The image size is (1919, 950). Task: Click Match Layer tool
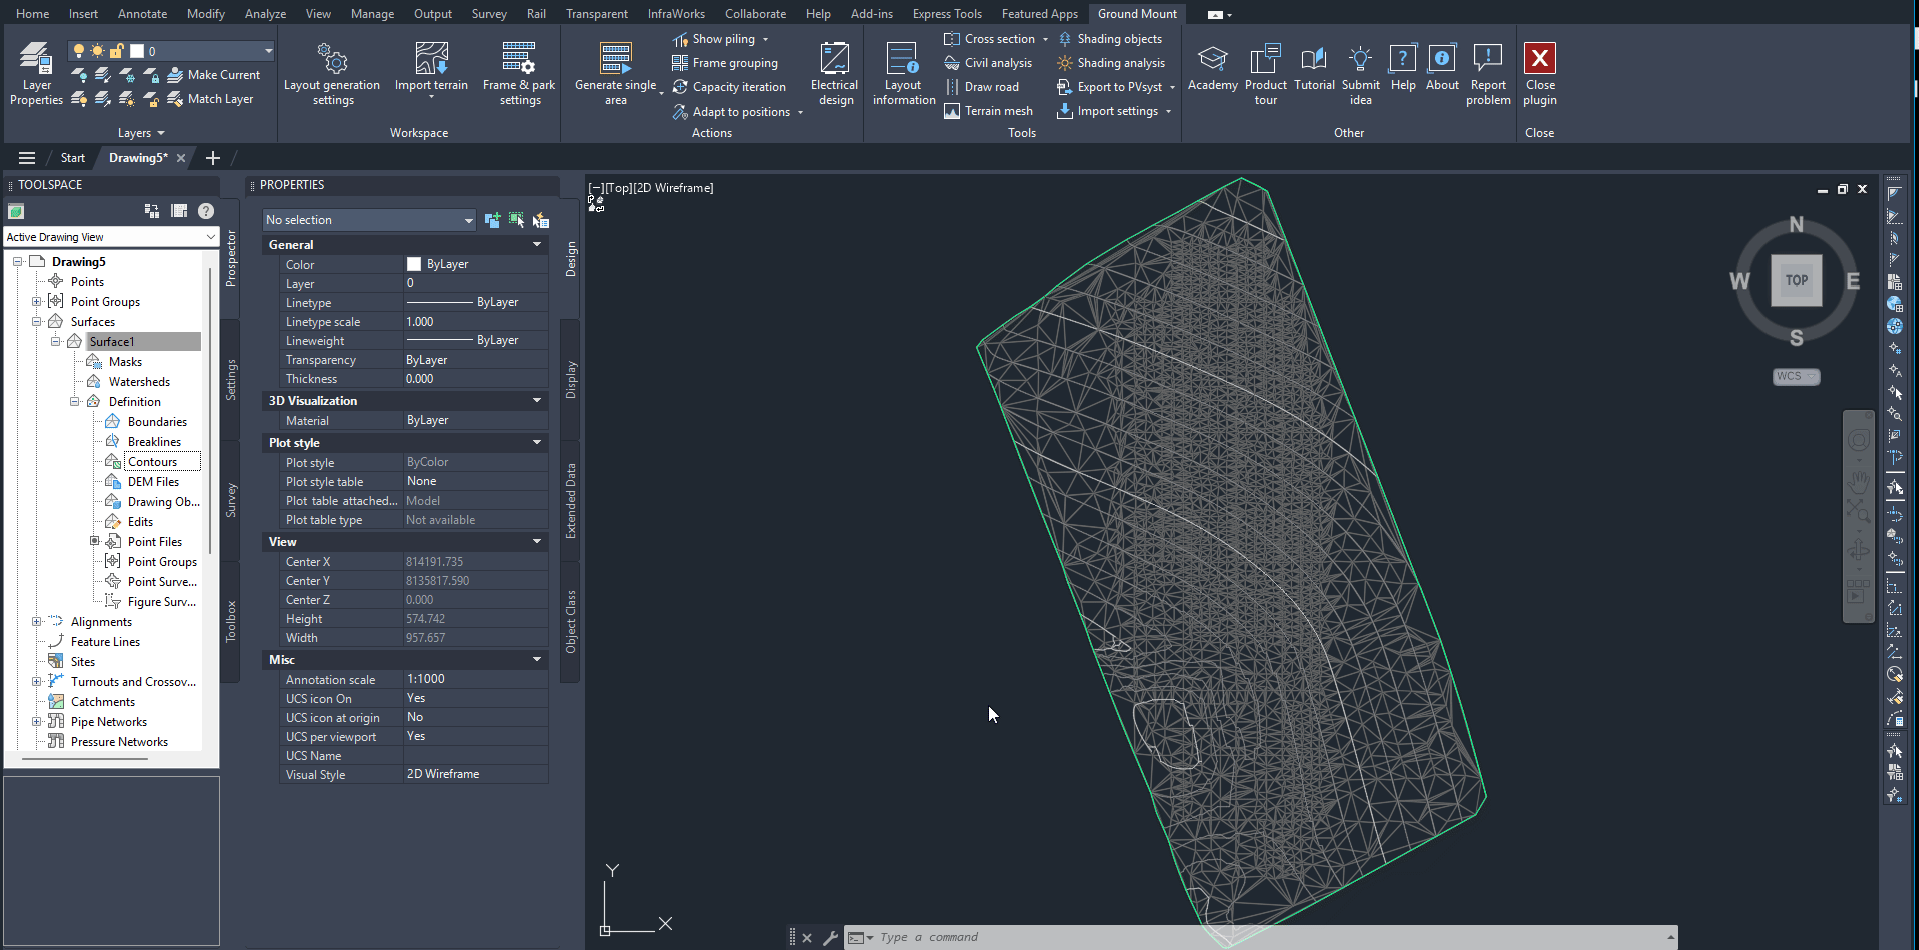point(210,99)
